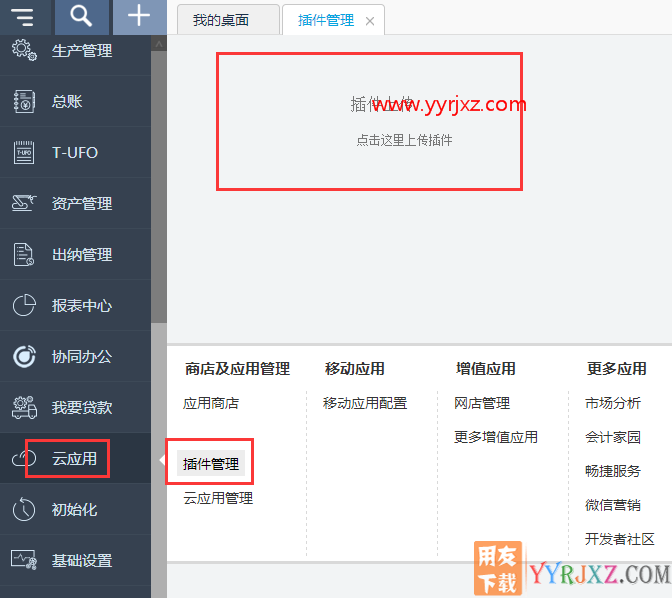
Task: Click the 基础设置 monitor icon
Action: click(x=24, y=560)
